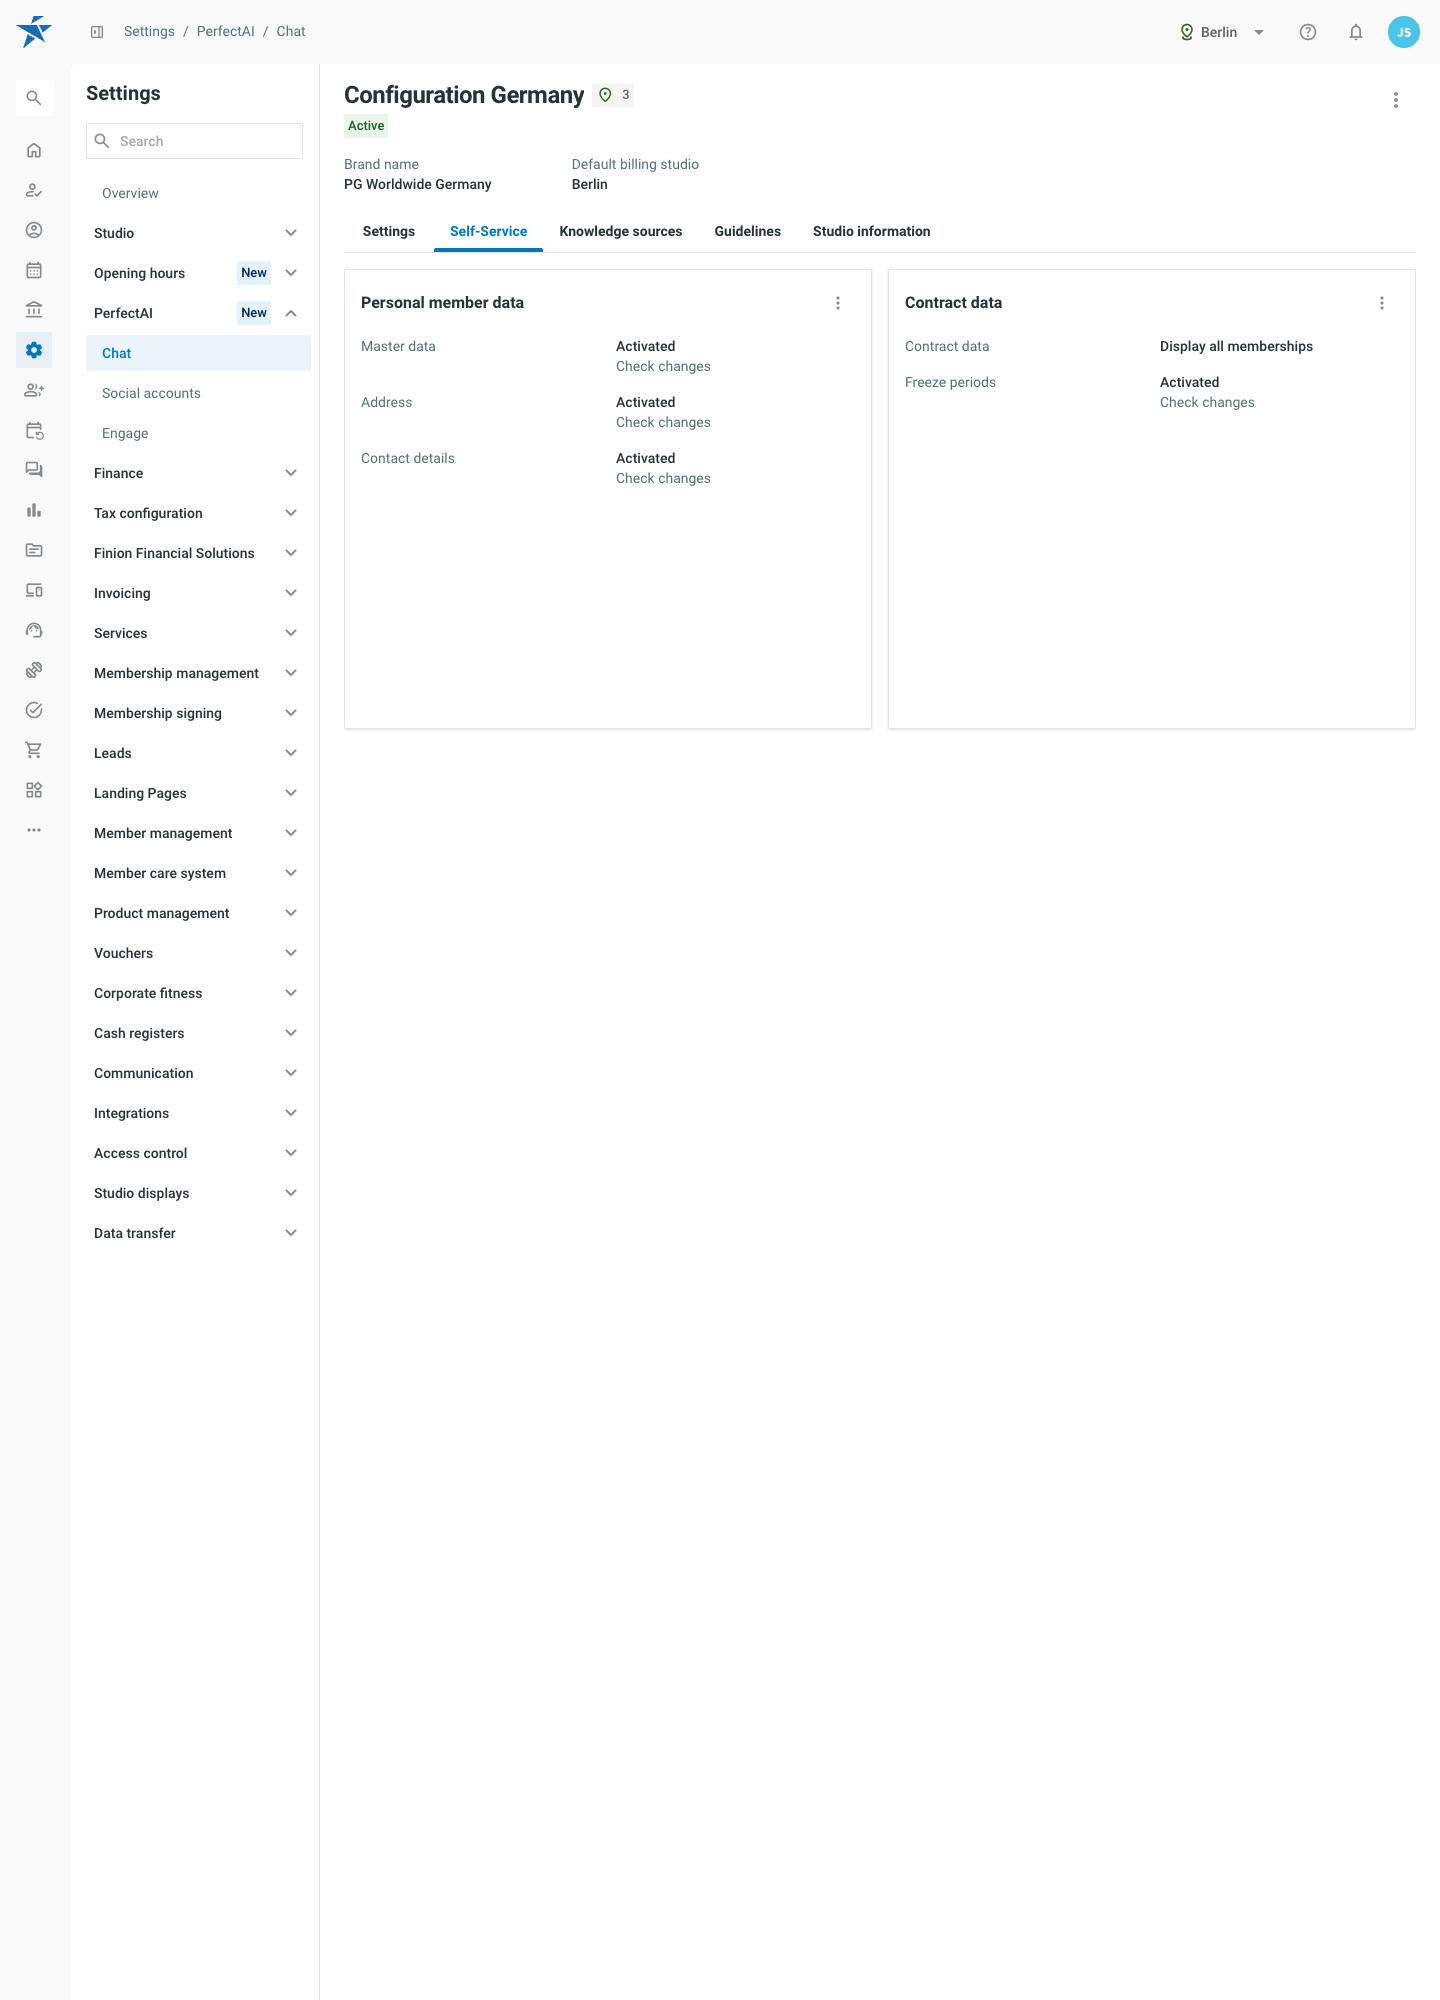Expand the Studio settings section
This screenshot has height=2000, width=1440.
(196, 233)
